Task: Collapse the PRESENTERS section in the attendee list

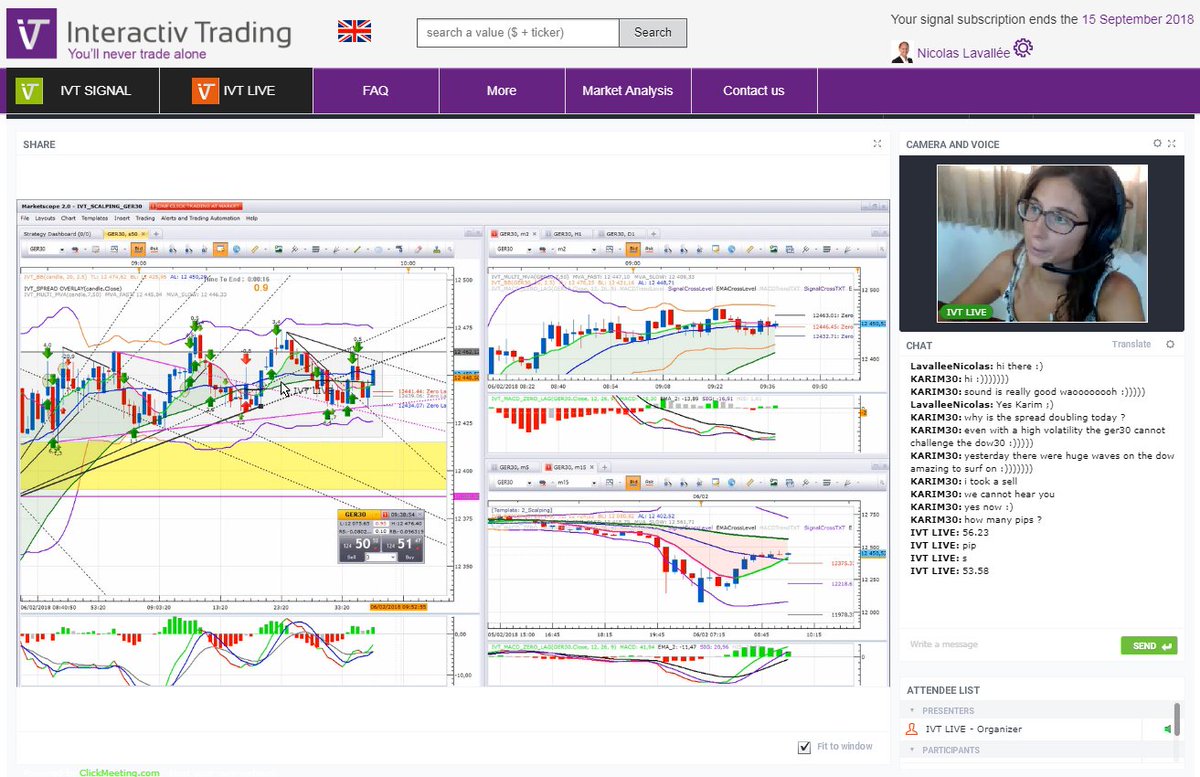Action: coord(912,710)
